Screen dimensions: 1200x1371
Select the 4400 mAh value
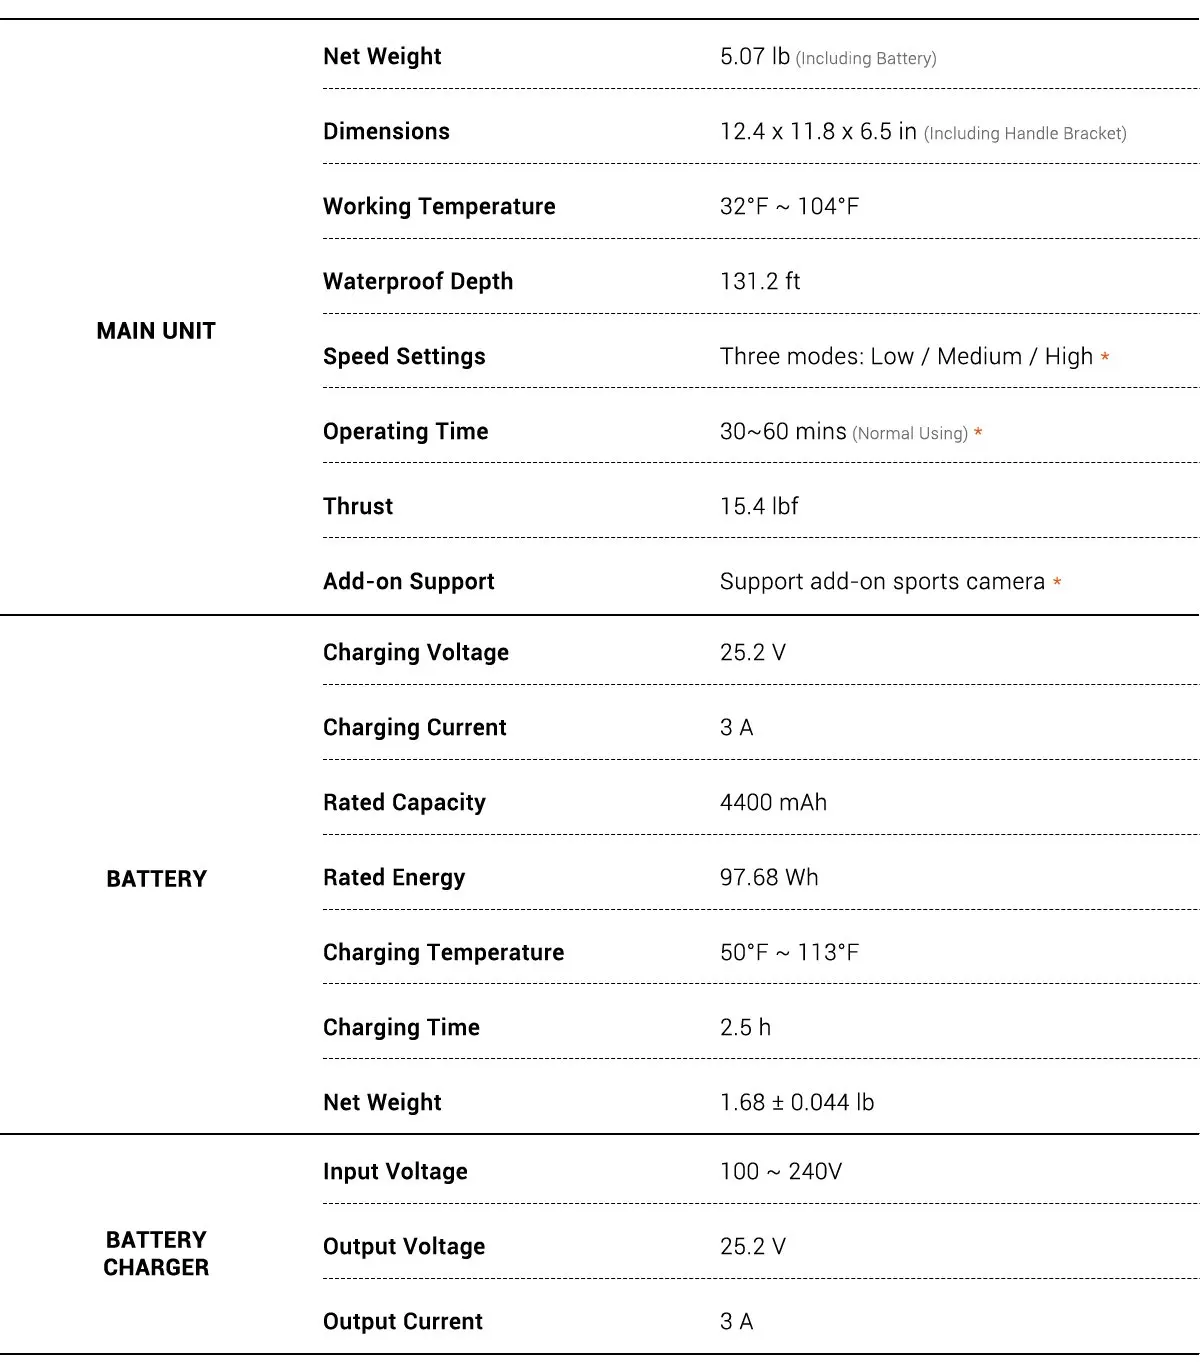click(773, 803)
